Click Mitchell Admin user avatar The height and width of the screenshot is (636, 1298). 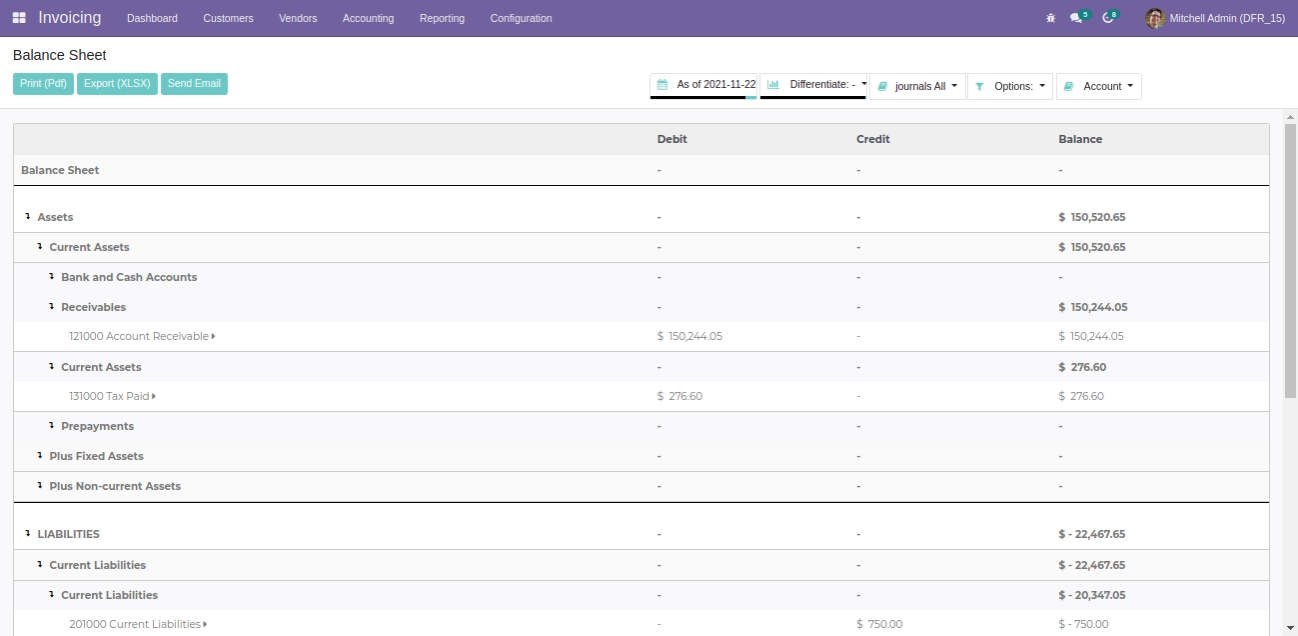pos(1155,18)
